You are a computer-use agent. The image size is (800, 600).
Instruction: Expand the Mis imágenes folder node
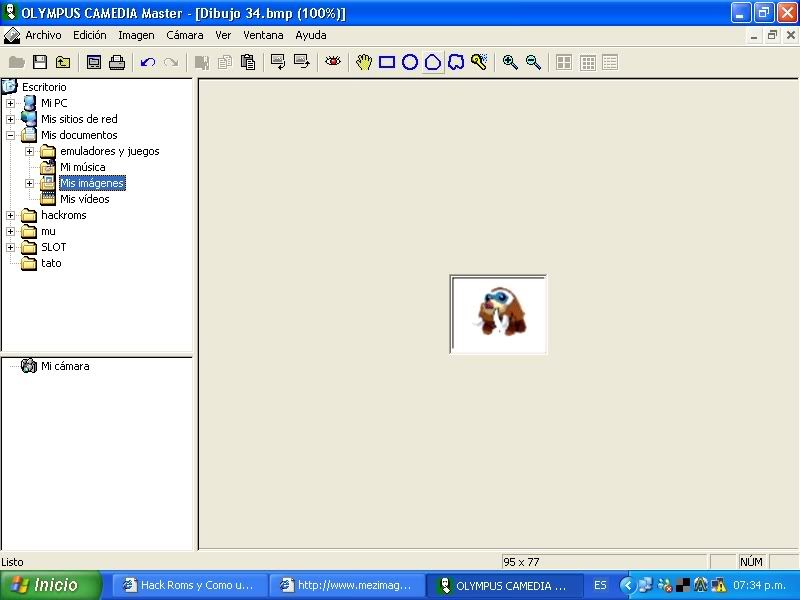(x=30, y=183)
